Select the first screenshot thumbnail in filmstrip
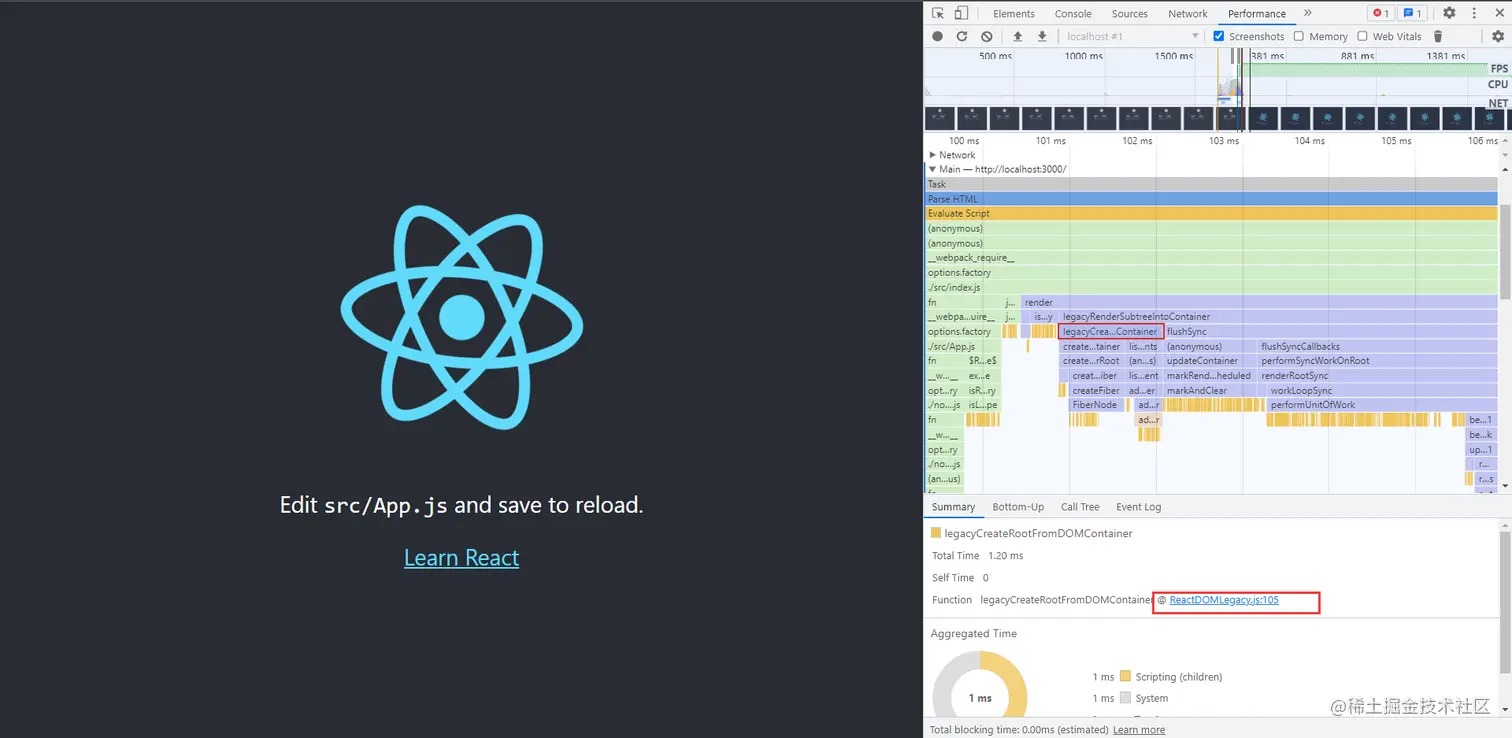Screen dimensions: 1512x738 pos(941,118)
